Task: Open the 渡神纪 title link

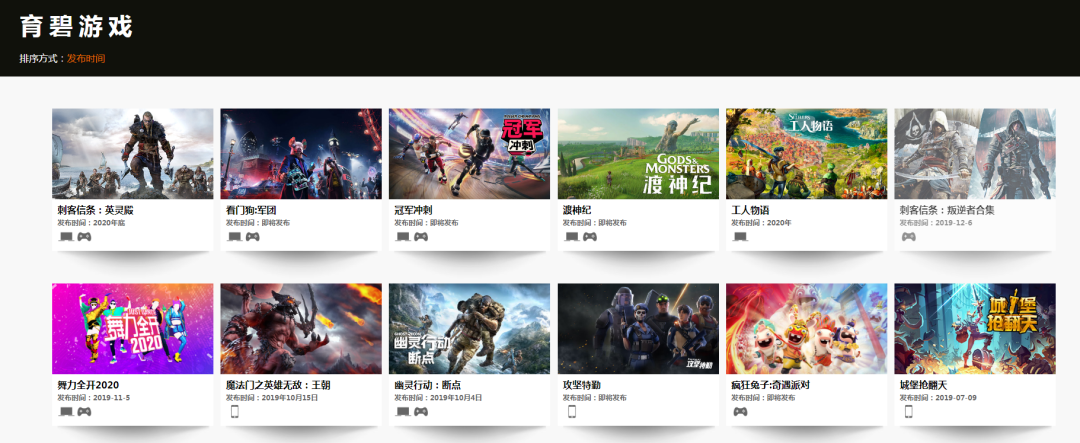Action: click(x=577, y=210)
